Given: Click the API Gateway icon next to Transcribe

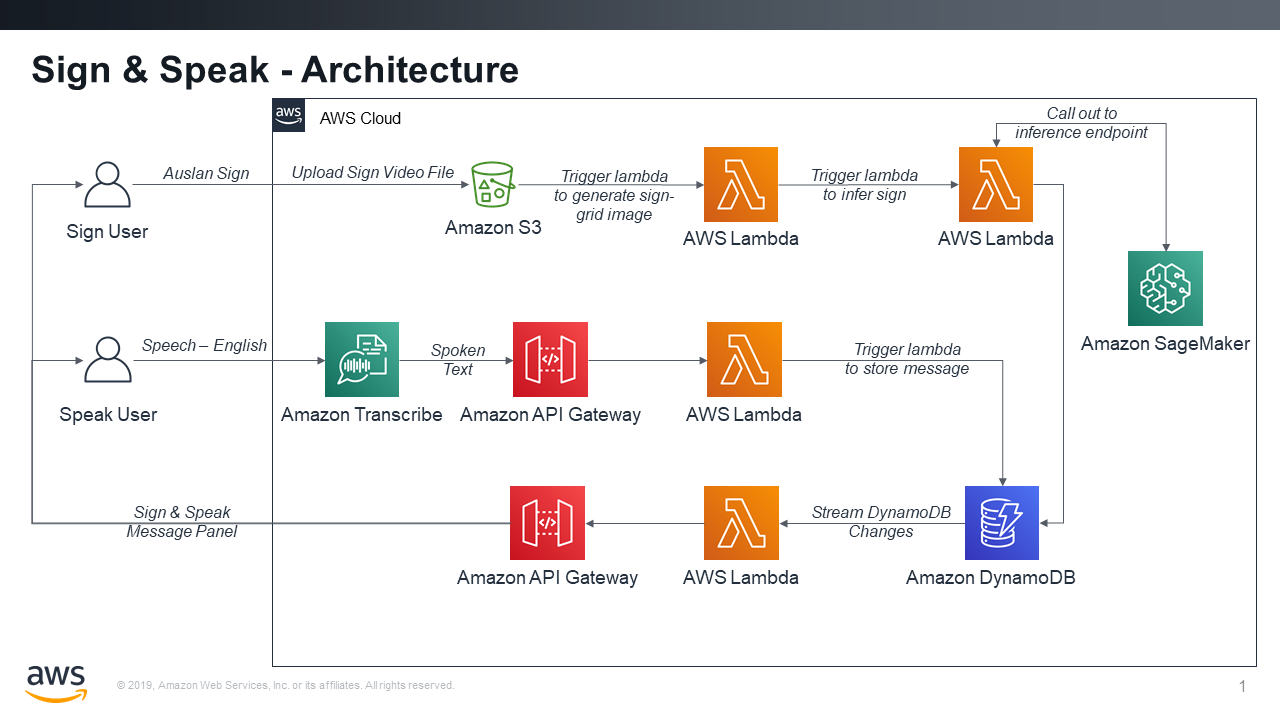Looking at the screenshot, I should point(550,359).
